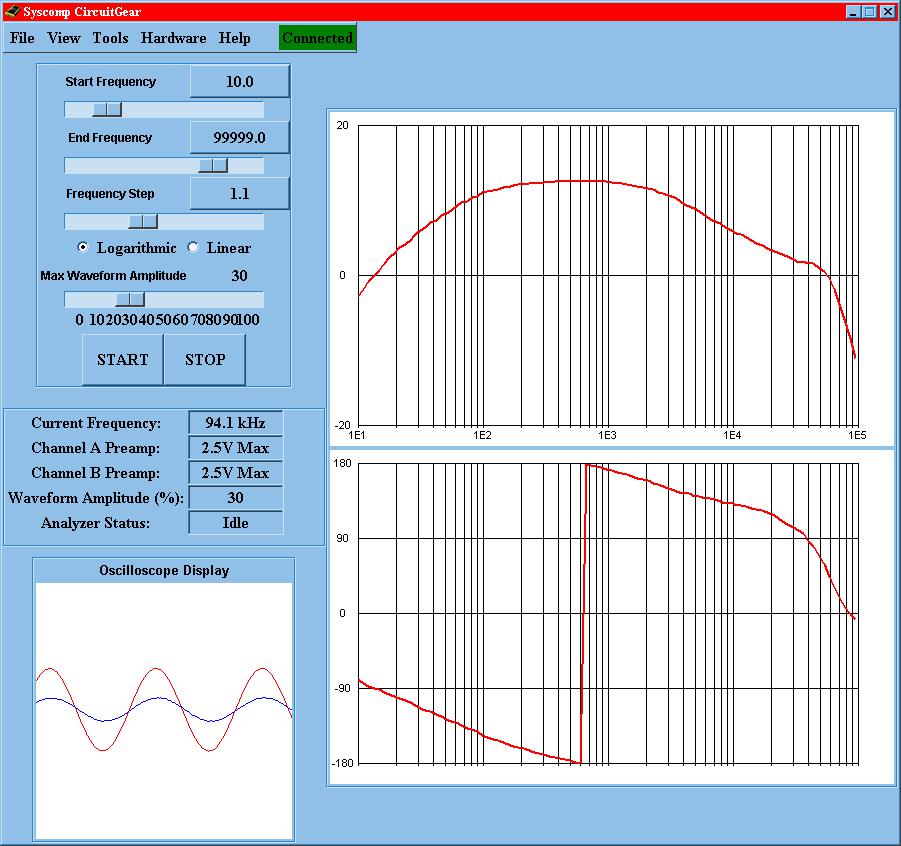Click the End Frequency value field
Viewport: 901px width, 846px height.
(240, 138)
